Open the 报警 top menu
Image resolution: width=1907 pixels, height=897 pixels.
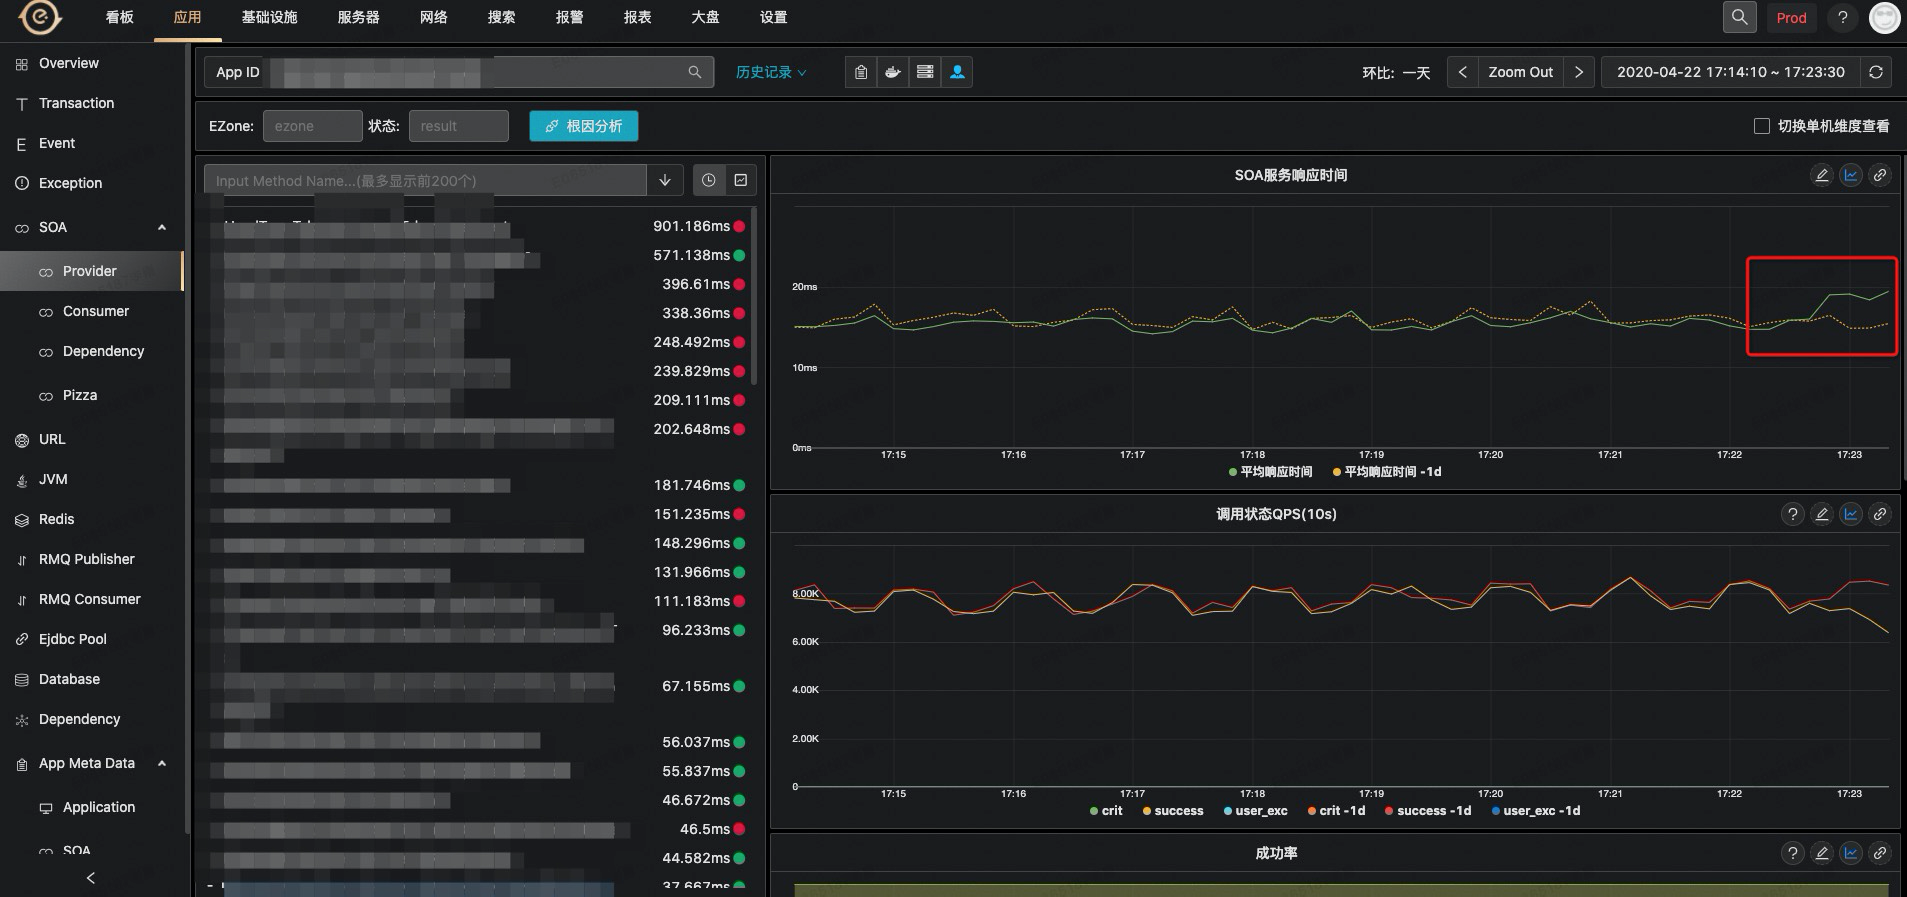[x=569, y=17]
